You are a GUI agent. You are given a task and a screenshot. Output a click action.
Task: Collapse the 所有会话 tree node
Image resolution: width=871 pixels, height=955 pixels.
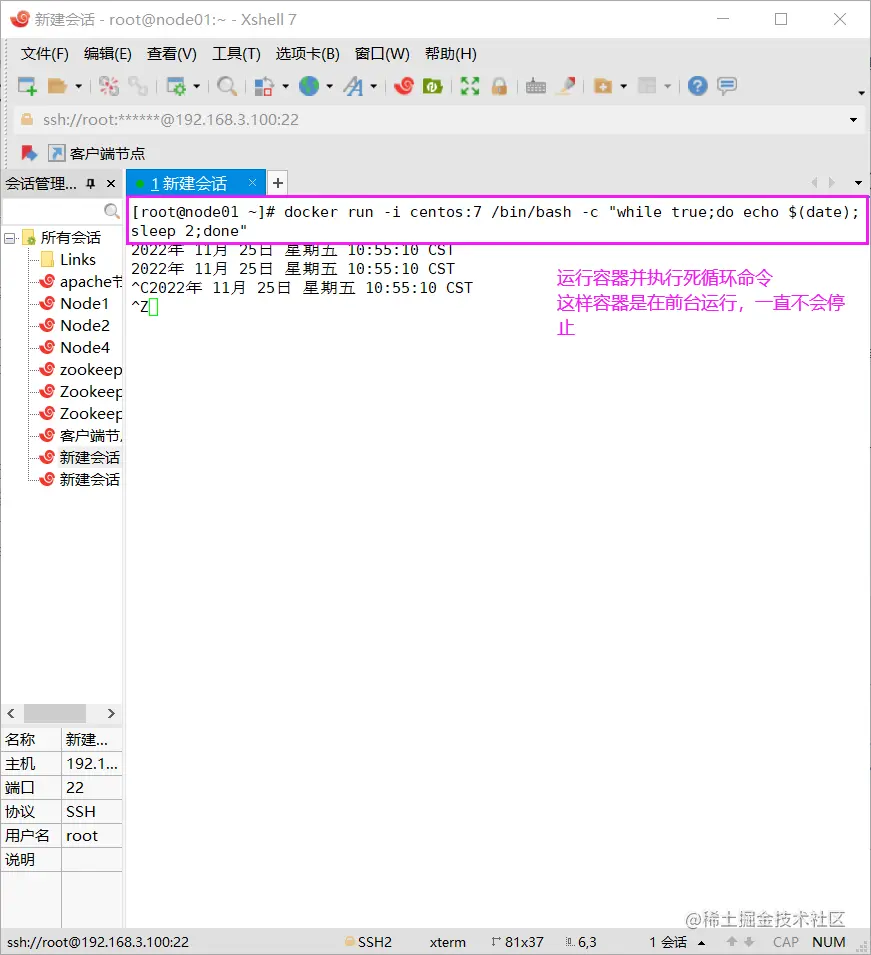click(10, 238)
